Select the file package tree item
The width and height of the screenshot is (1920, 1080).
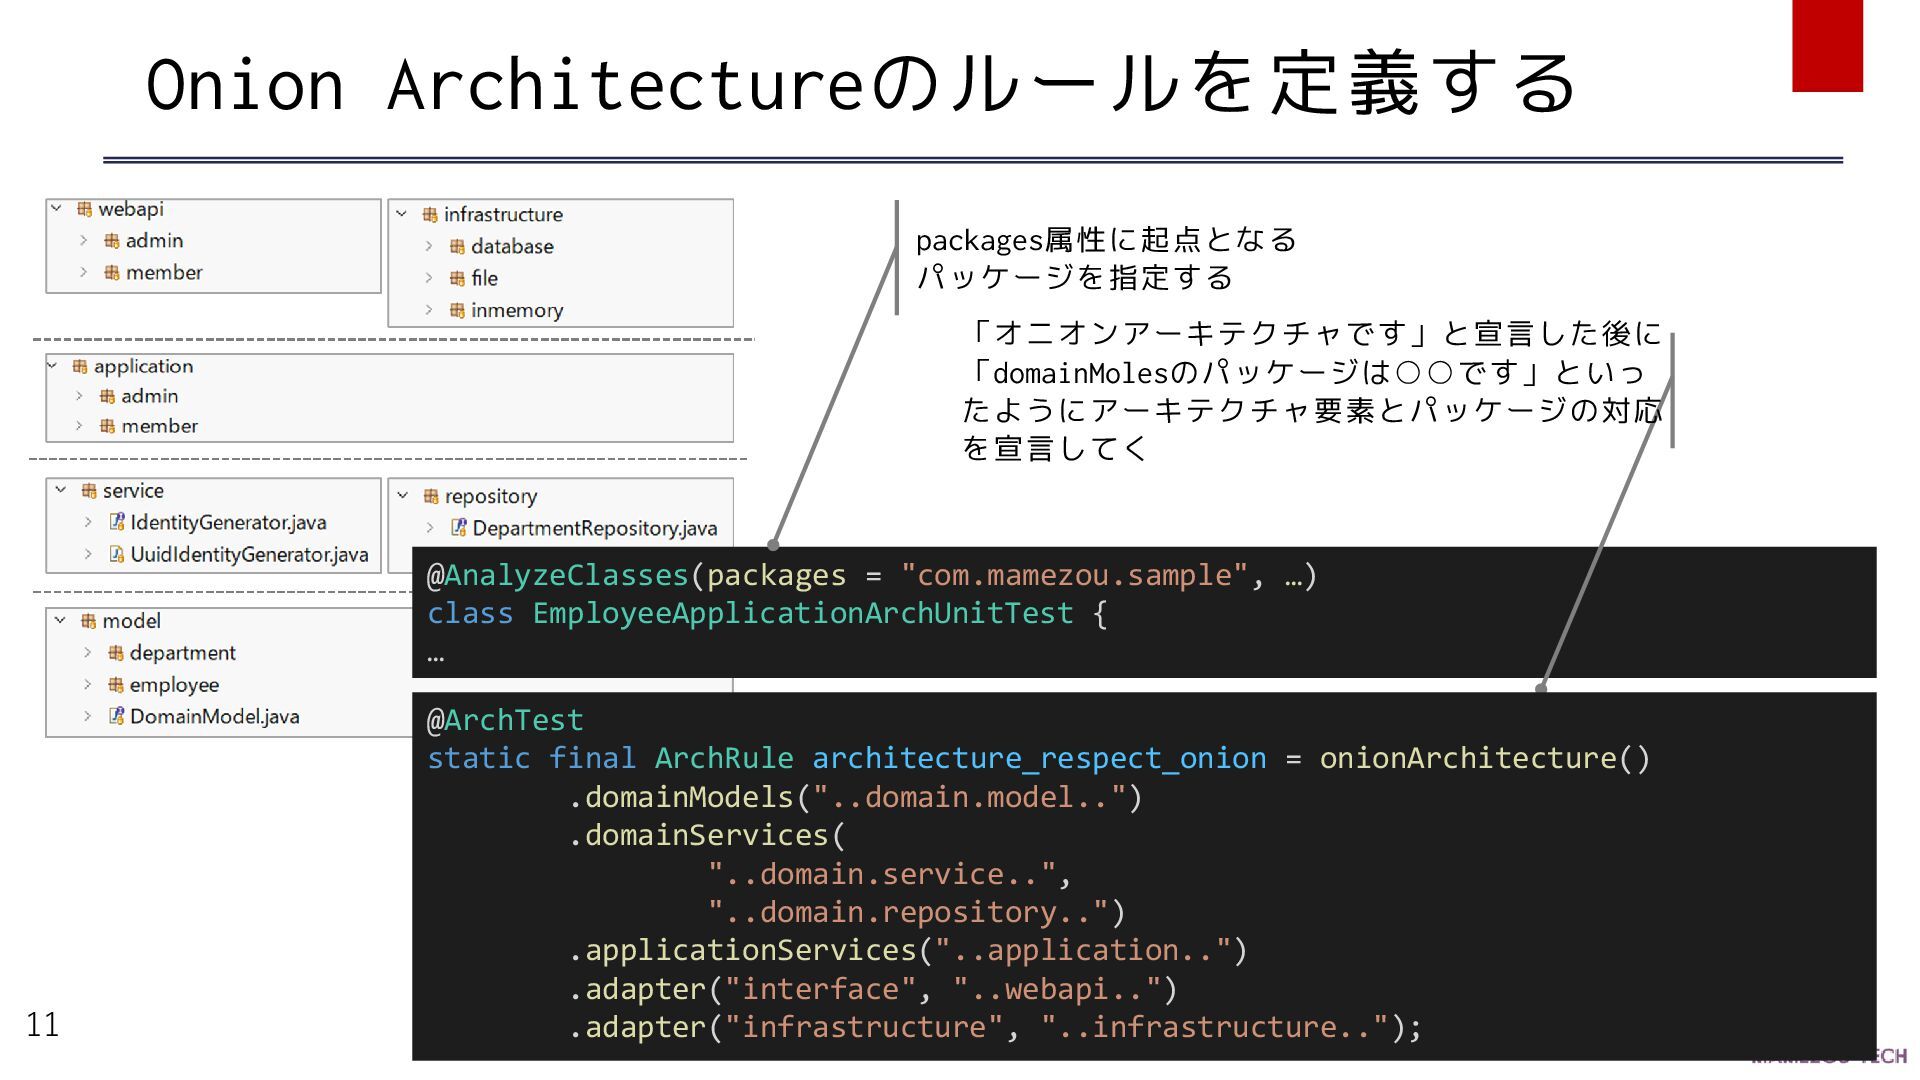pyautogui.click(x=484, y=278)
